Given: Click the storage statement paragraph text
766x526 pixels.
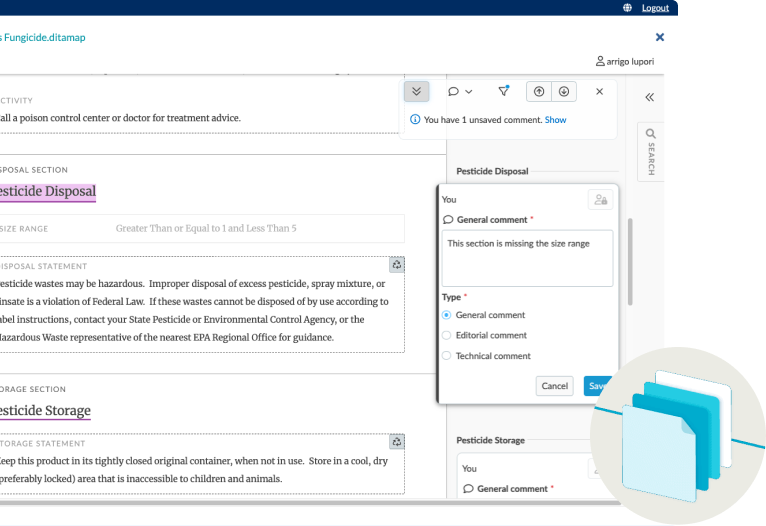Looking at the screenshot, I should [x=194, y=470].
